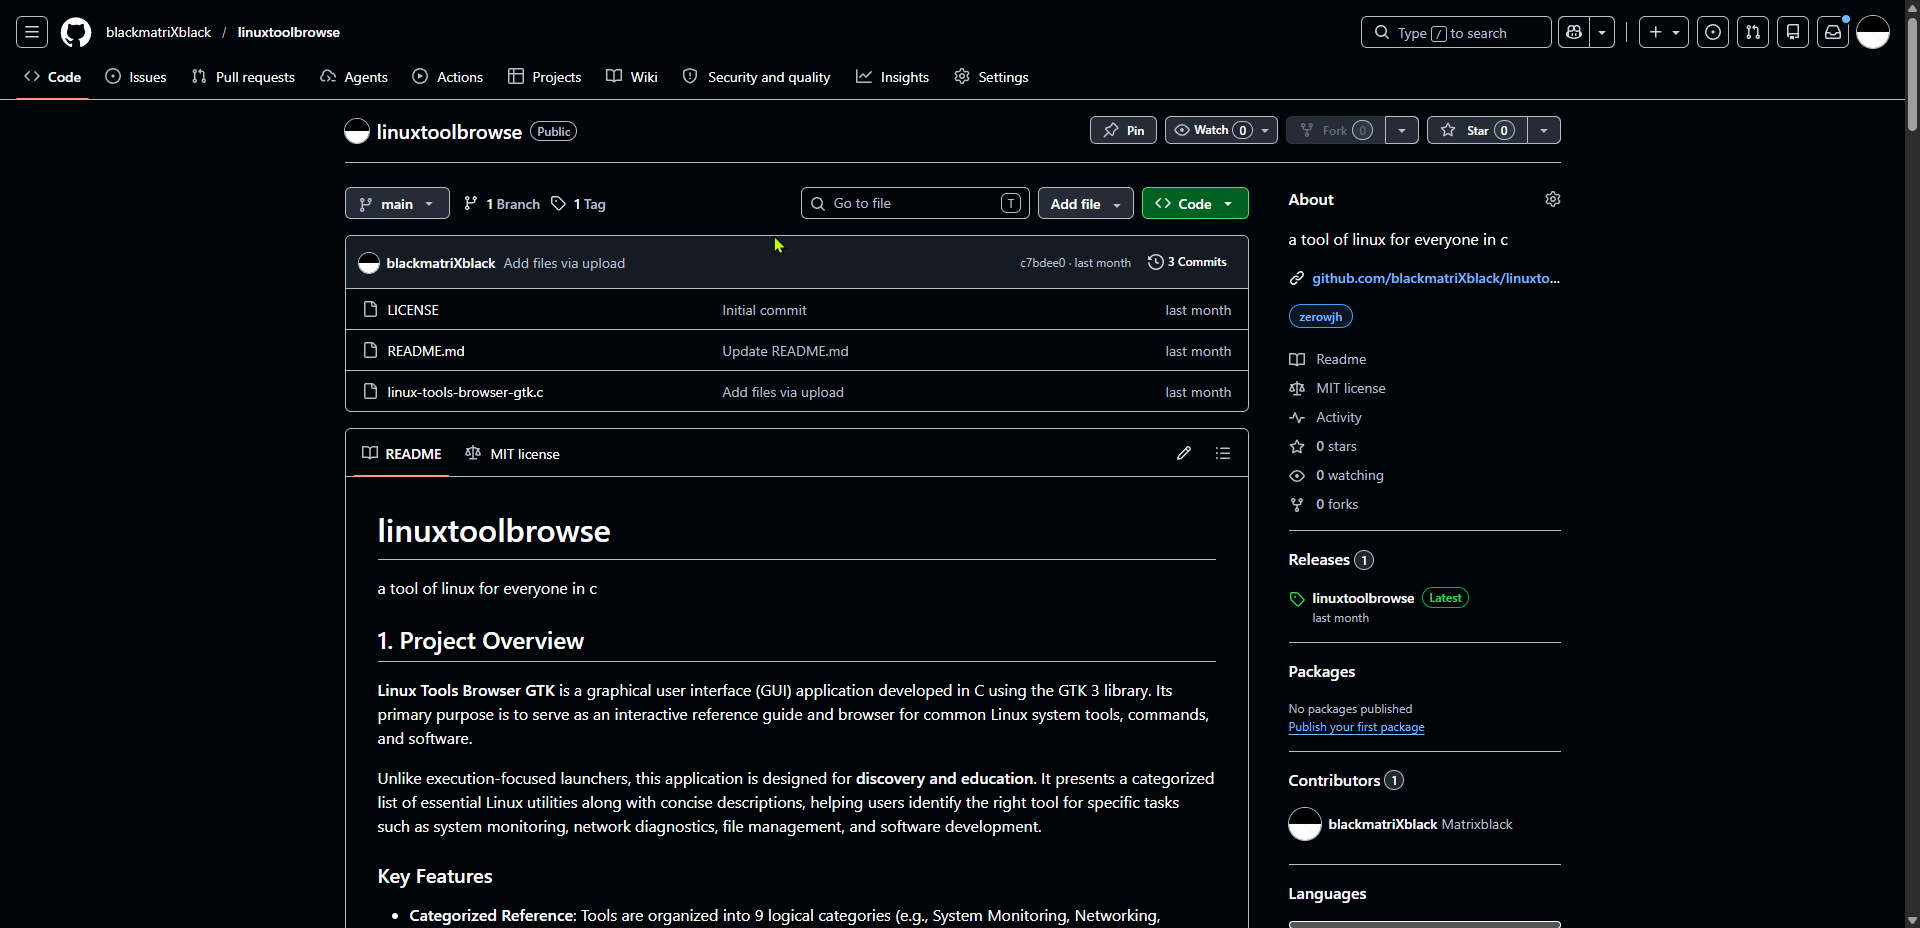The height and width of the screenshot is (928, 1920).
Task: Open notifications inbox icon
Action: (1833, 32)
